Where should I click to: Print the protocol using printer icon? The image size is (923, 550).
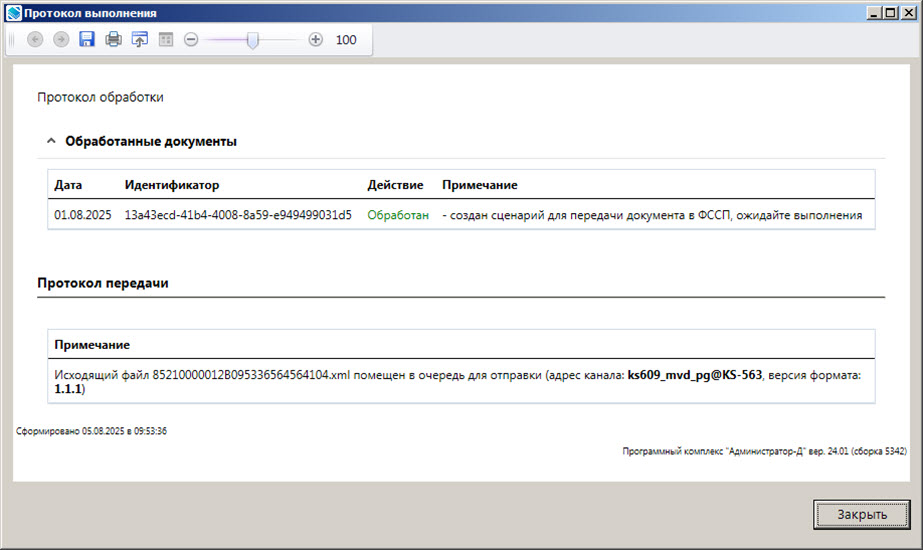click(x=113, y=40)
